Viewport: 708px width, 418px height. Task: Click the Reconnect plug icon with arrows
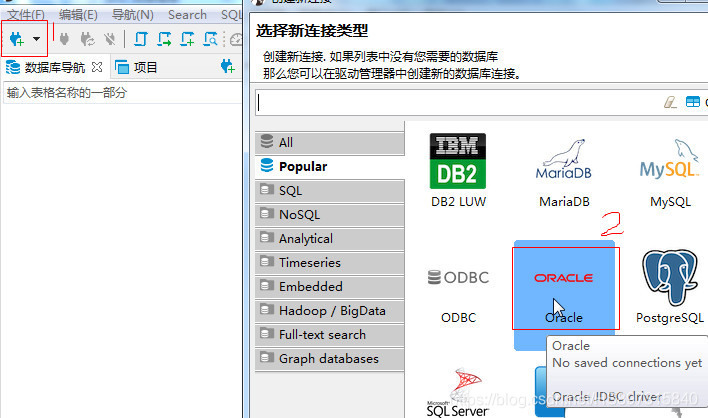point(87,39)
